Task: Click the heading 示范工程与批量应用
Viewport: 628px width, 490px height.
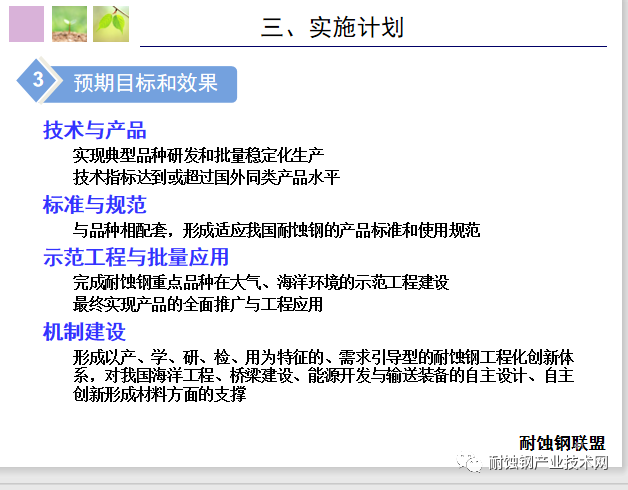Action: (x=136, y=257)
